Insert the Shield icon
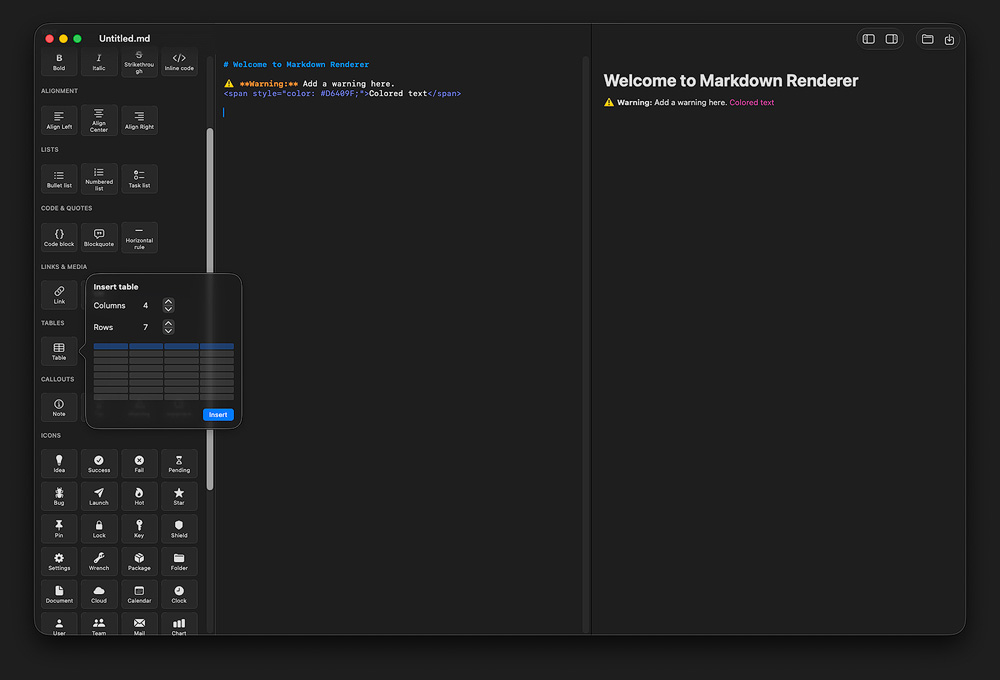This screenshot has height=680, width=1000. coord(179,529)
